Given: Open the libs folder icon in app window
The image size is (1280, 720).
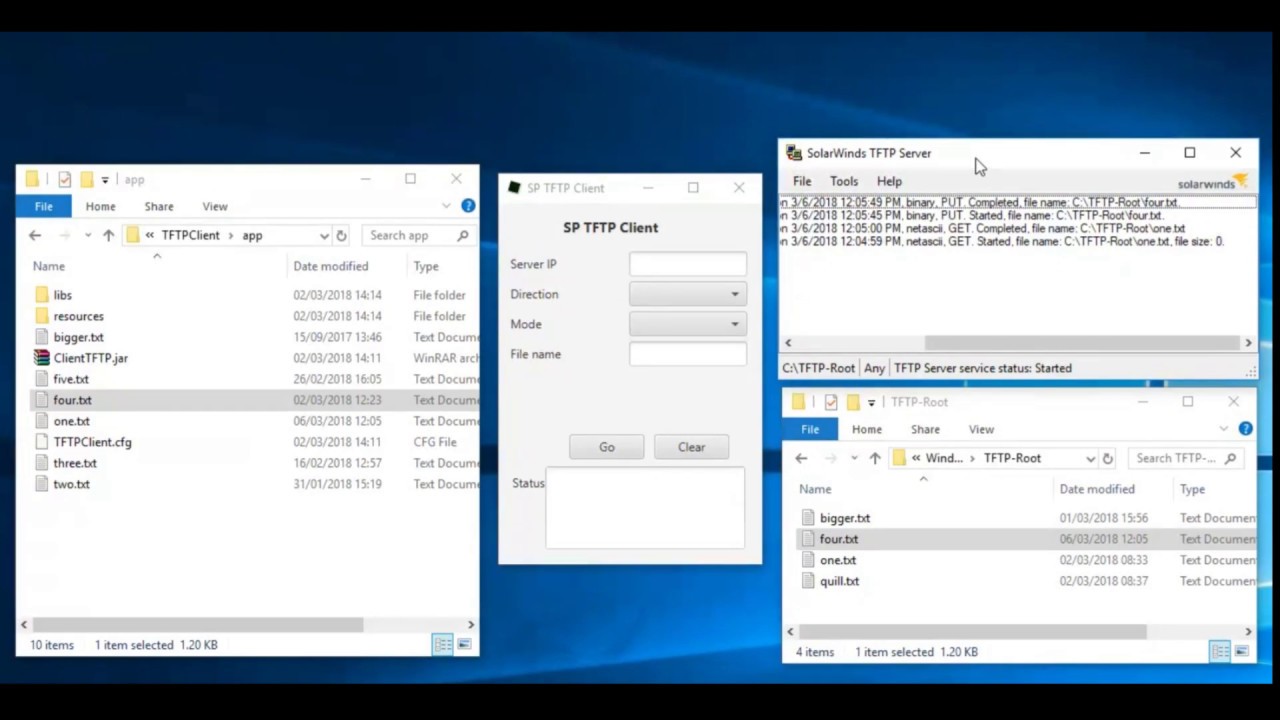Looking at the screenshot, I should coord(41,295).
